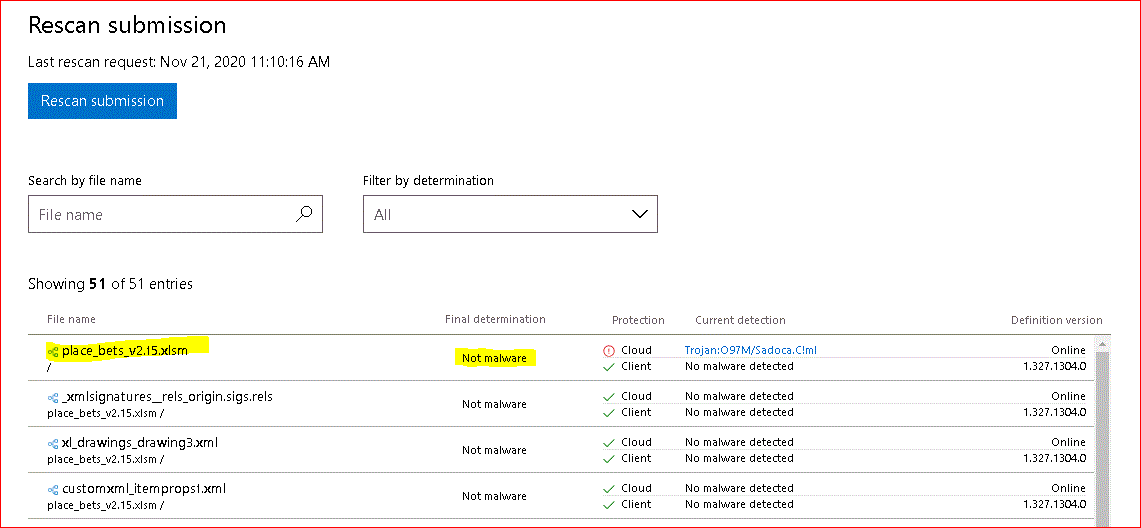Click the green Cloud checkmark in xl_drawings row
This screenshot has width=1141, height=528.
click(x=608, y=442)
